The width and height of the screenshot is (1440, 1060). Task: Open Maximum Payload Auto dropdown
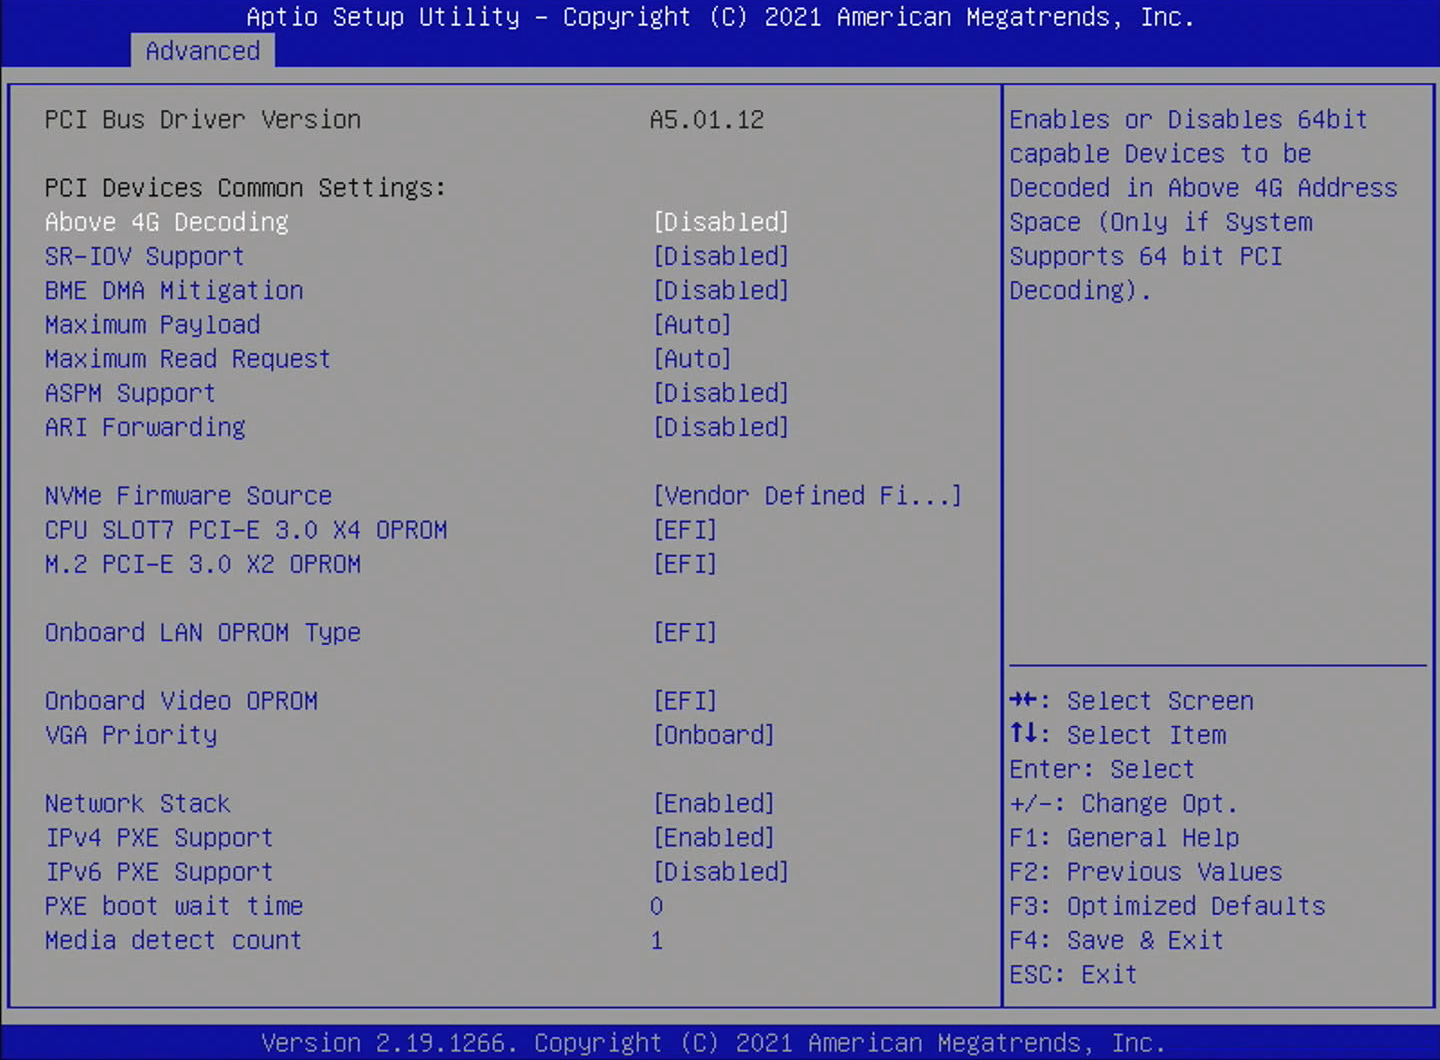(x=692, y=325)
